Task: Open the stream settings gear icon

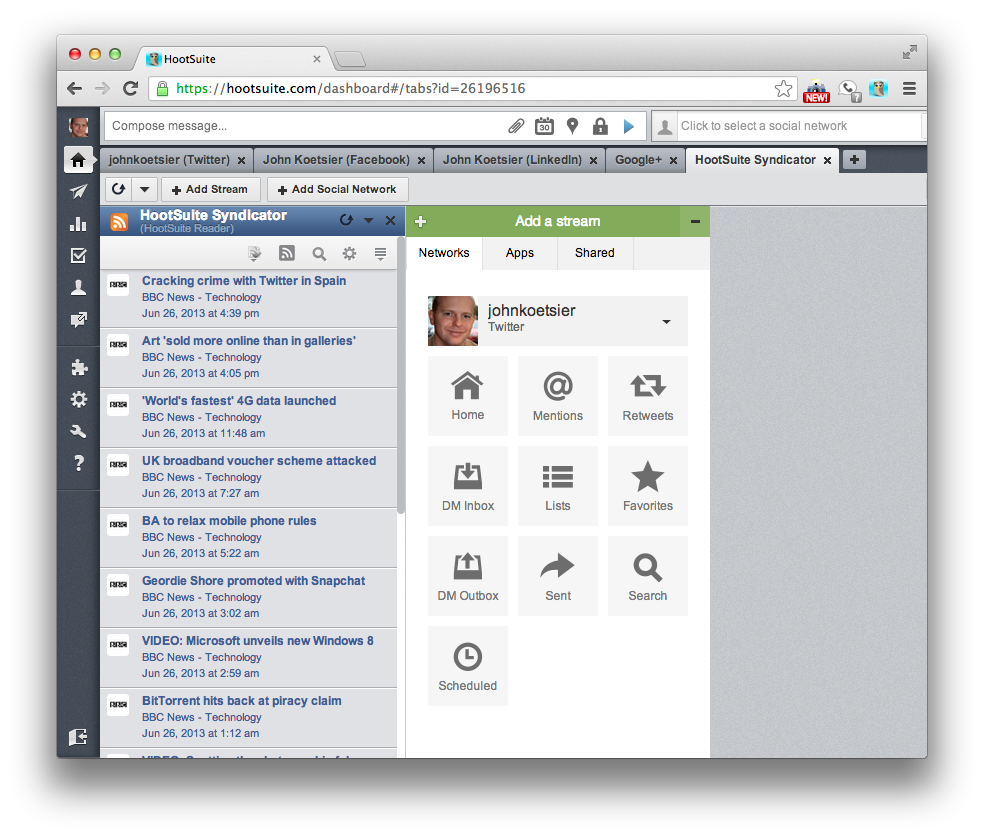Action: point(349,253)
